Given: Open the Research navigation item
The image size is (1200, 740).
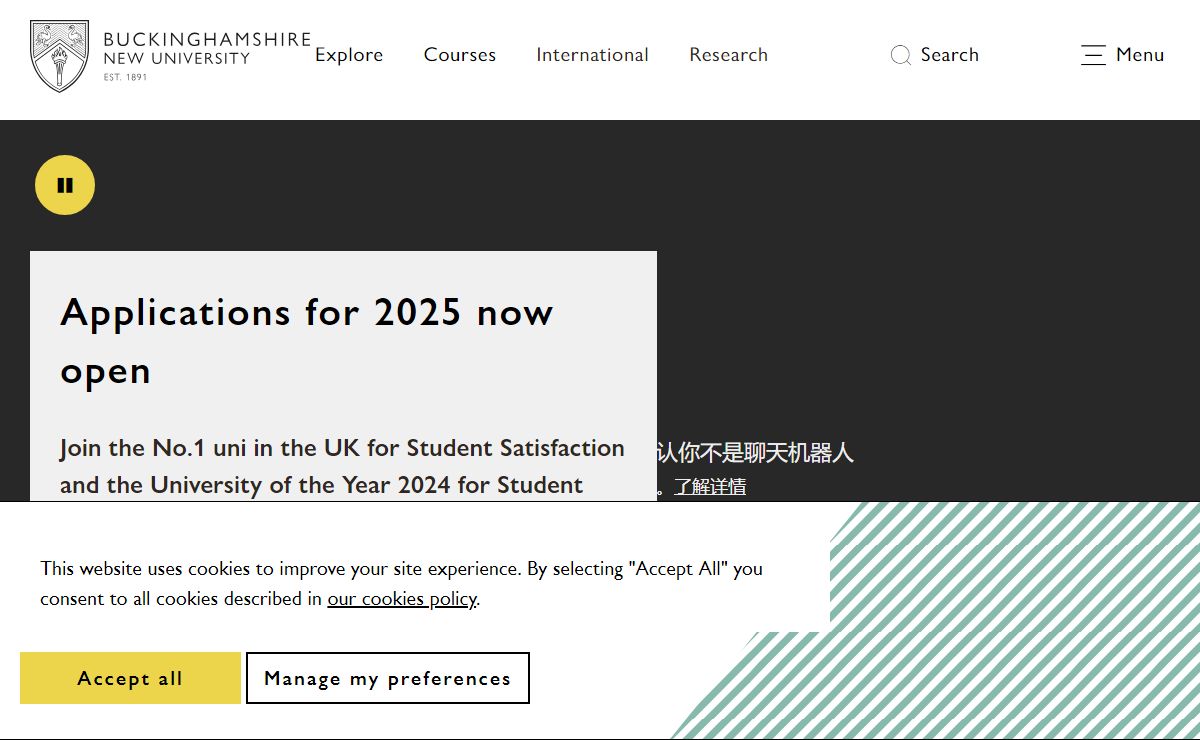Looking at the screenshot, I should tap(728, 55).
